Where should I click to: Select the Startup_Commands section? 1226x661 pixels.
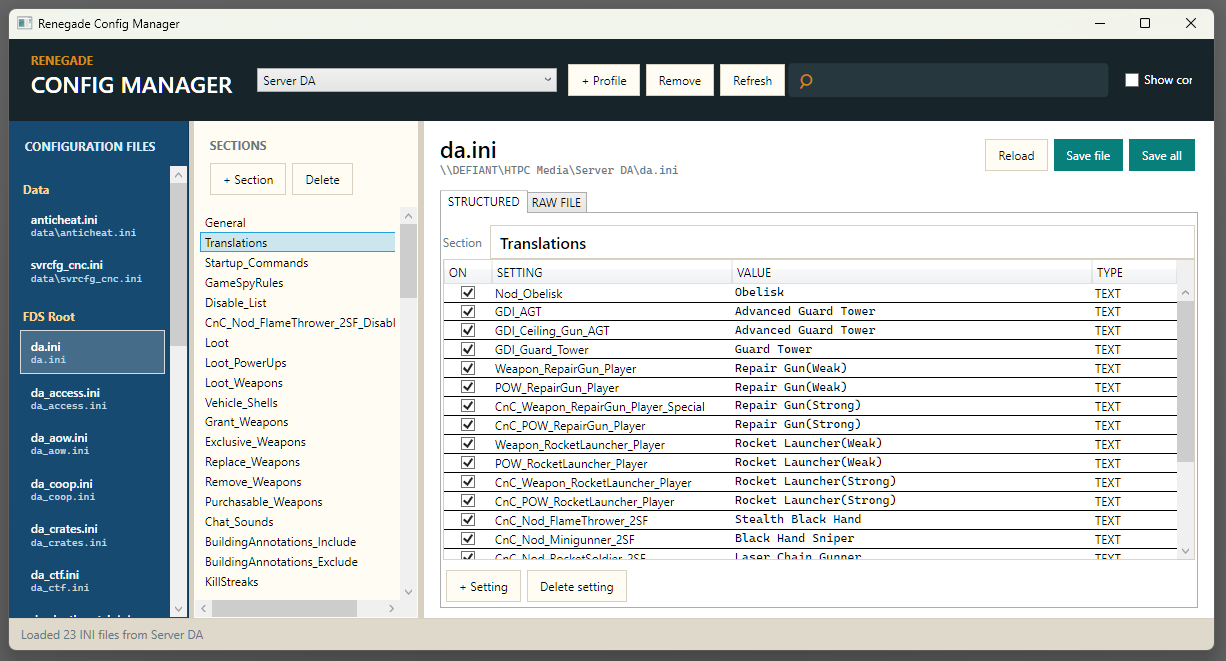298,262
